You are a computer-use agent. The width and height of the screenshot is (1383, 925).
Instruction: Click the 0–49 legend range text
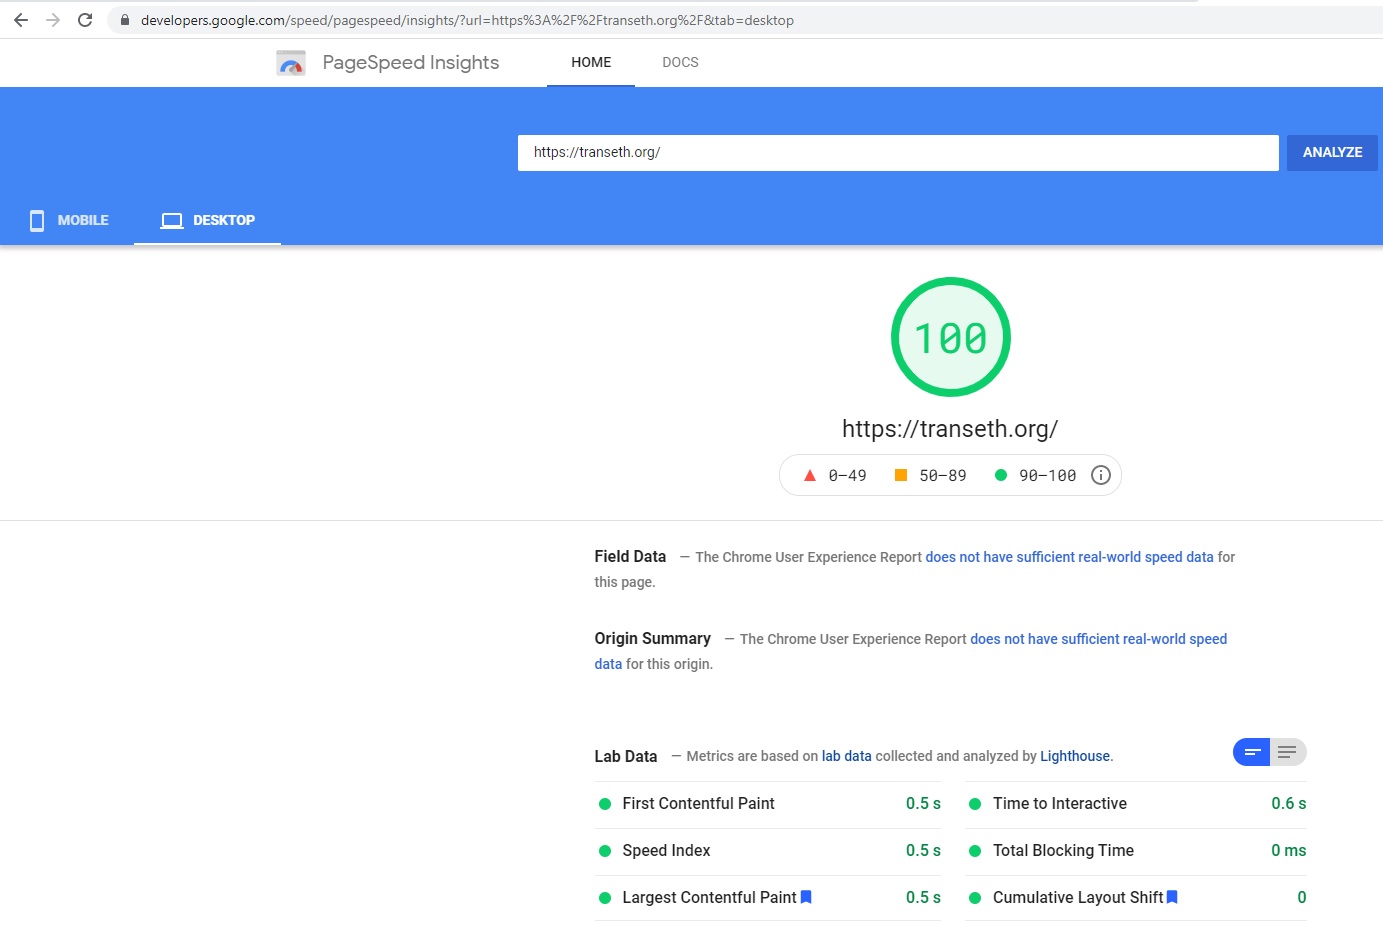(847, 476)
